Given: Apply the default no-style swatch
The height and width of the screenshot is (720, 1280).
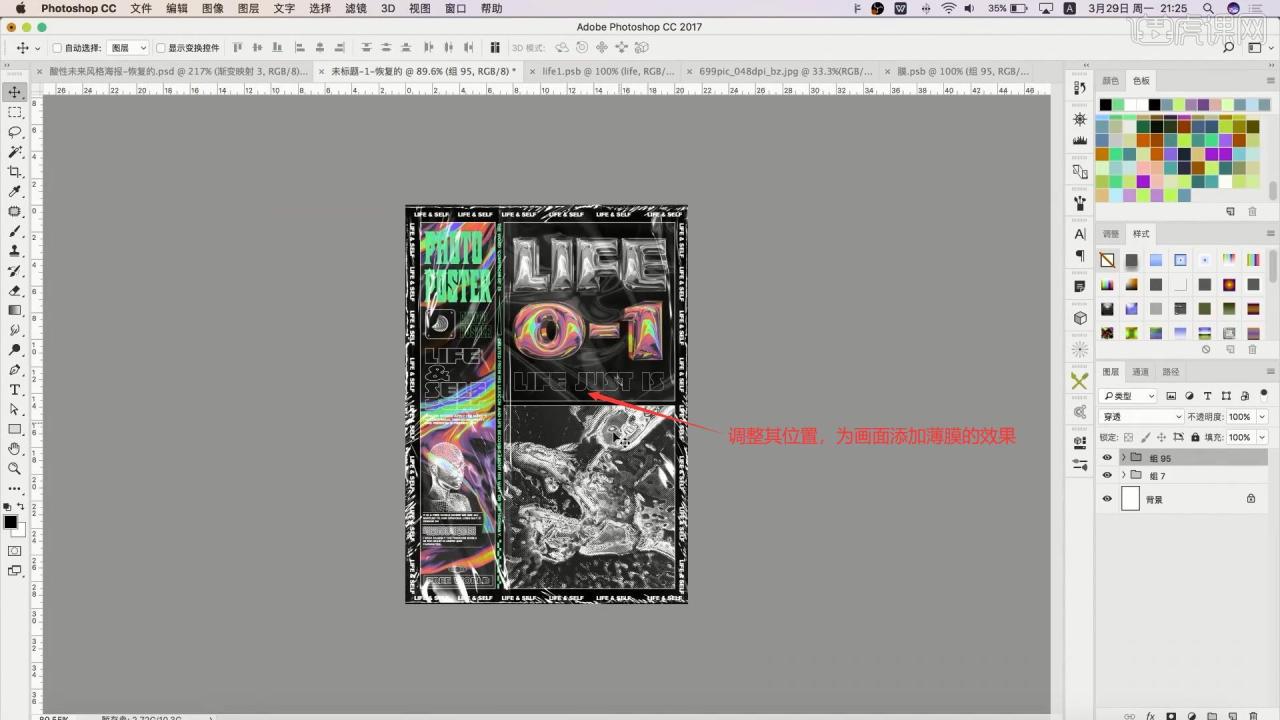Looking at the screenshot, I should pyautogui.click(x=1107, y=260).
